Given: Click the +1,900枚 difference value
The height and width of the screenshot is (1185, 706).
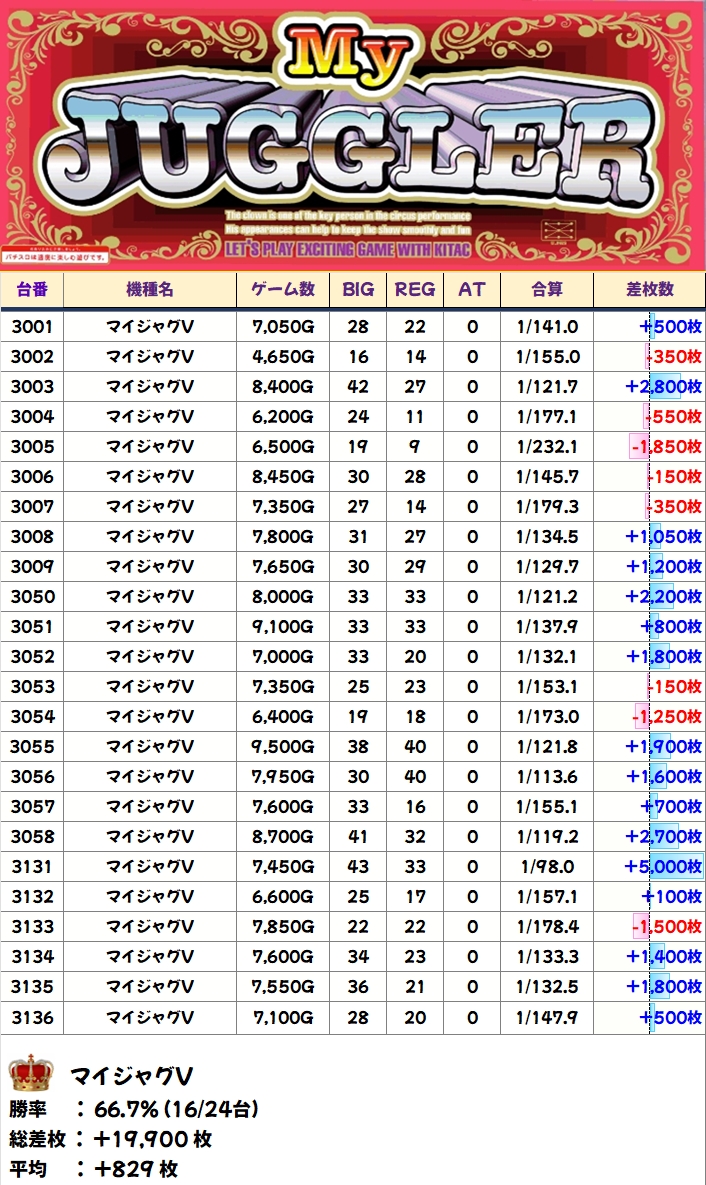Looking at the screenshot, I should point(664,747).
